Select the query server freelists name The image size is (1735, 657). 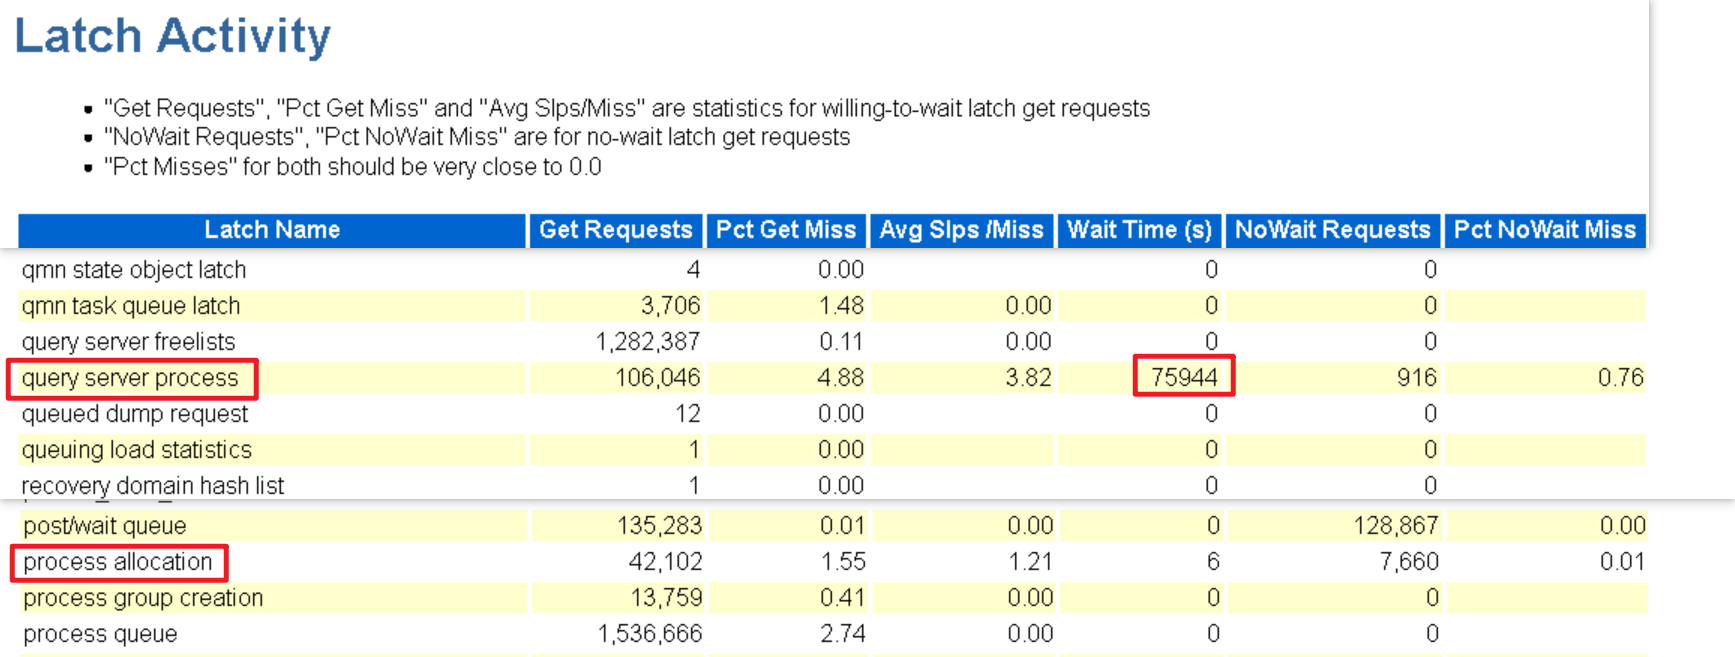pos(129,342)
